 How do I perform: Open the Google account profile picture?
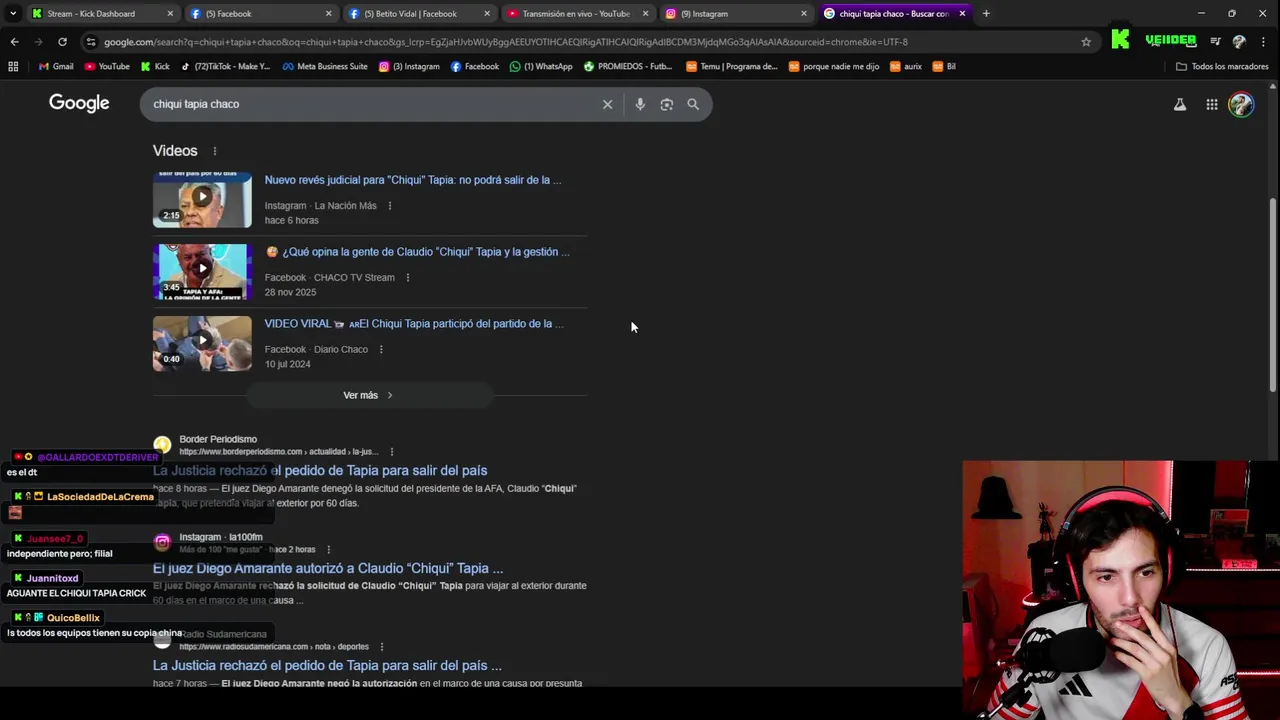[1241, 104]
